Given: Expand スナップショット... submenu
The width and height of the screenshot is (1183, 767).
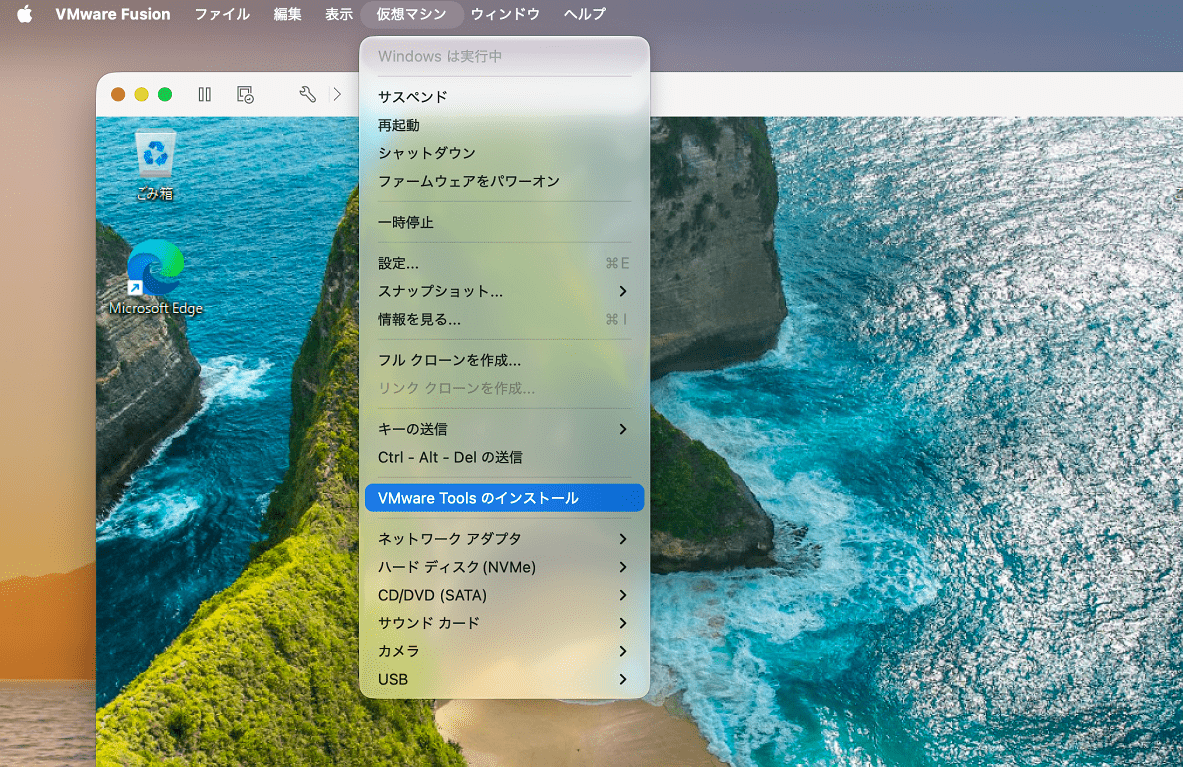Looking at the screenshot, I should [x=504, y=291].
